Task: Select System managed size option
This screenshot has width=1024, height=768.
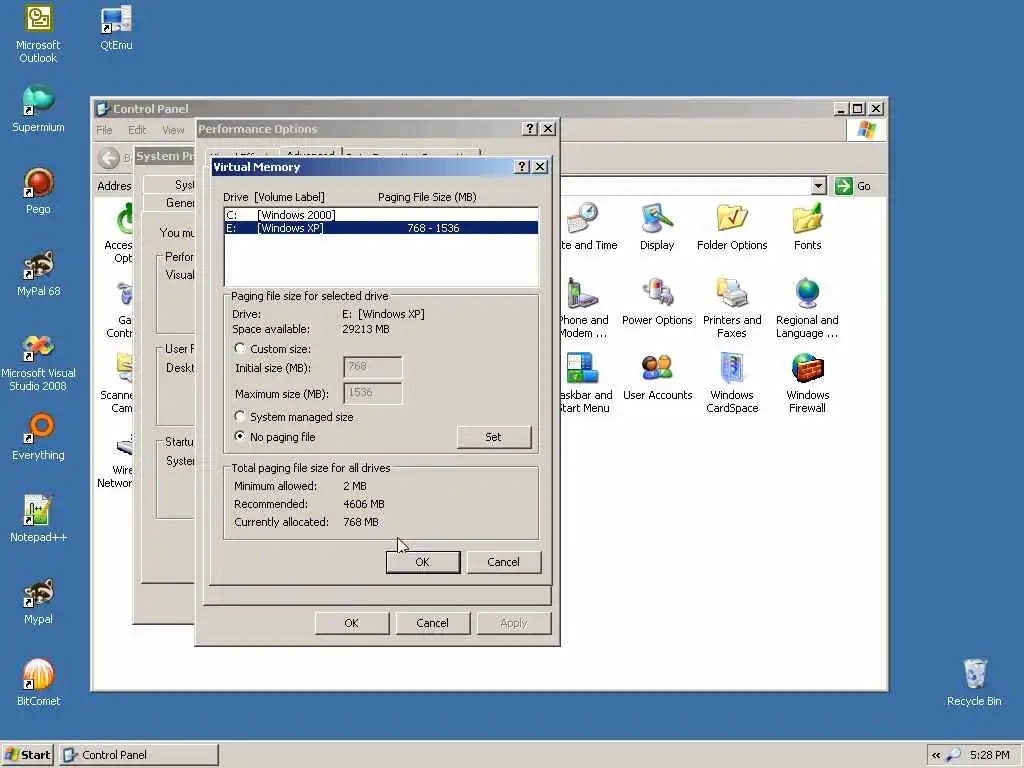Action: 240,417
